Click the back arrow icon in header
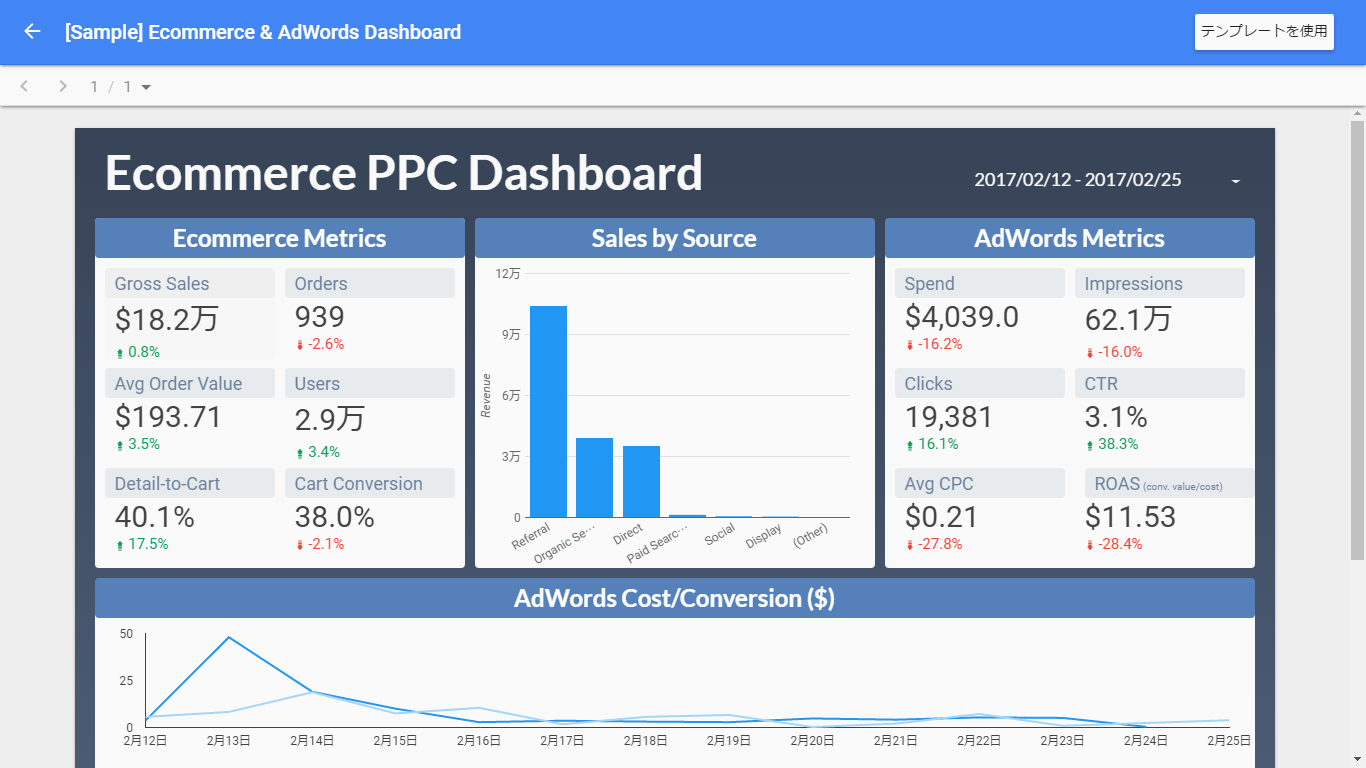 point(32,32)
